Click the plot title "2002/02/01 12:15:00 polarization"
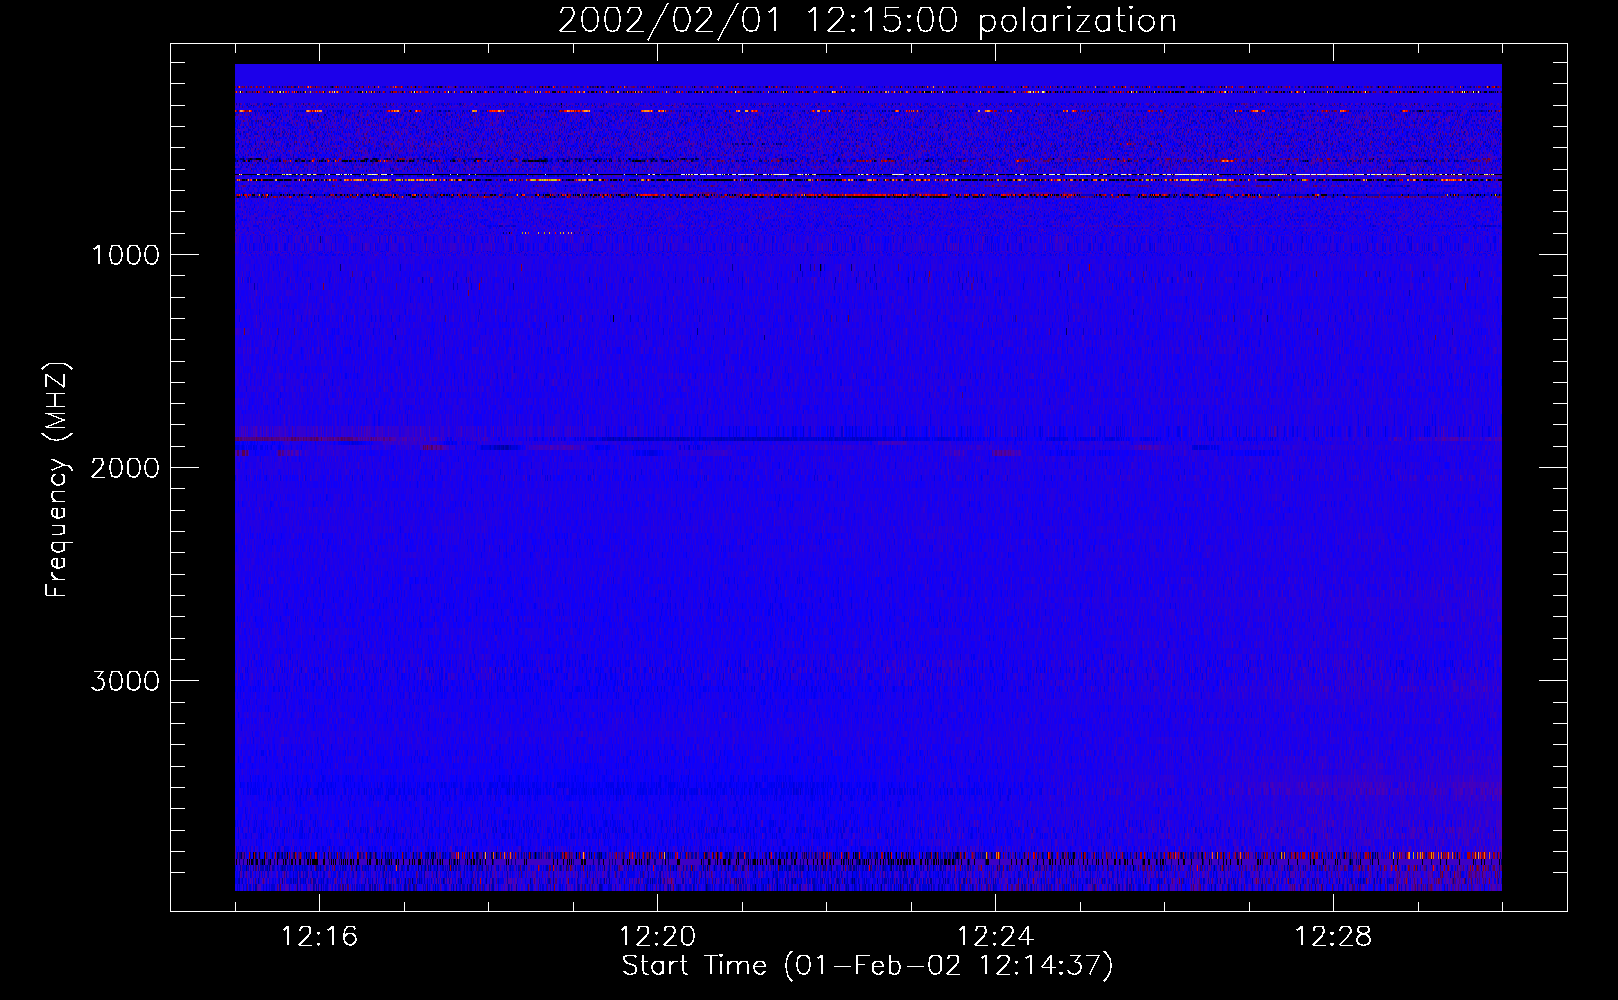The image size is (1618, 1000). click(x=867, y=21)
